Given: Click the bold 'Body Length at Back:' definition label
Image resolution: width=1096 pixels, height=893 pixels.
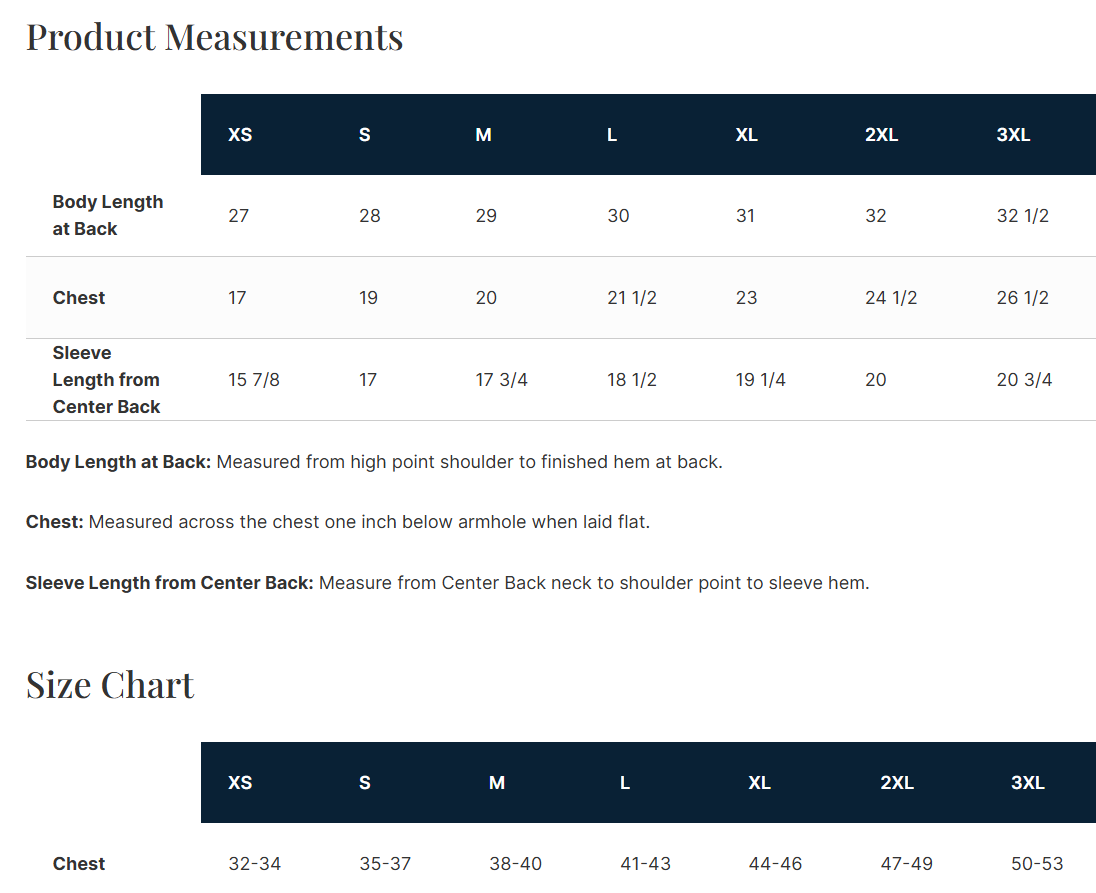Looking at the screenshot, I should tap(118, 462).
